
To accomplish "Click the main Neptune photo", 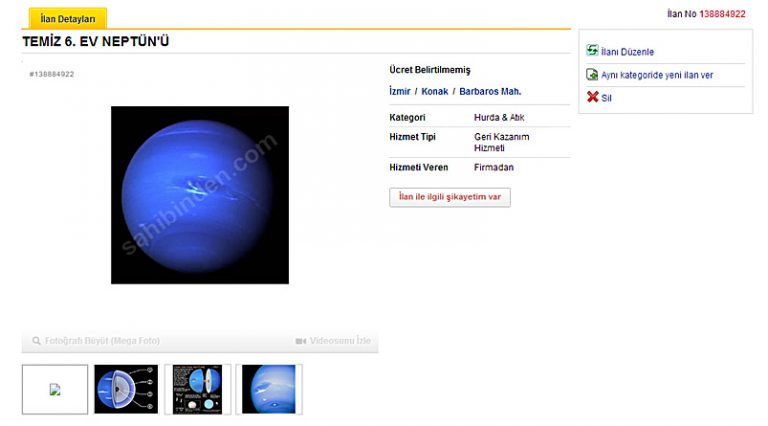I will click(200, 195).
